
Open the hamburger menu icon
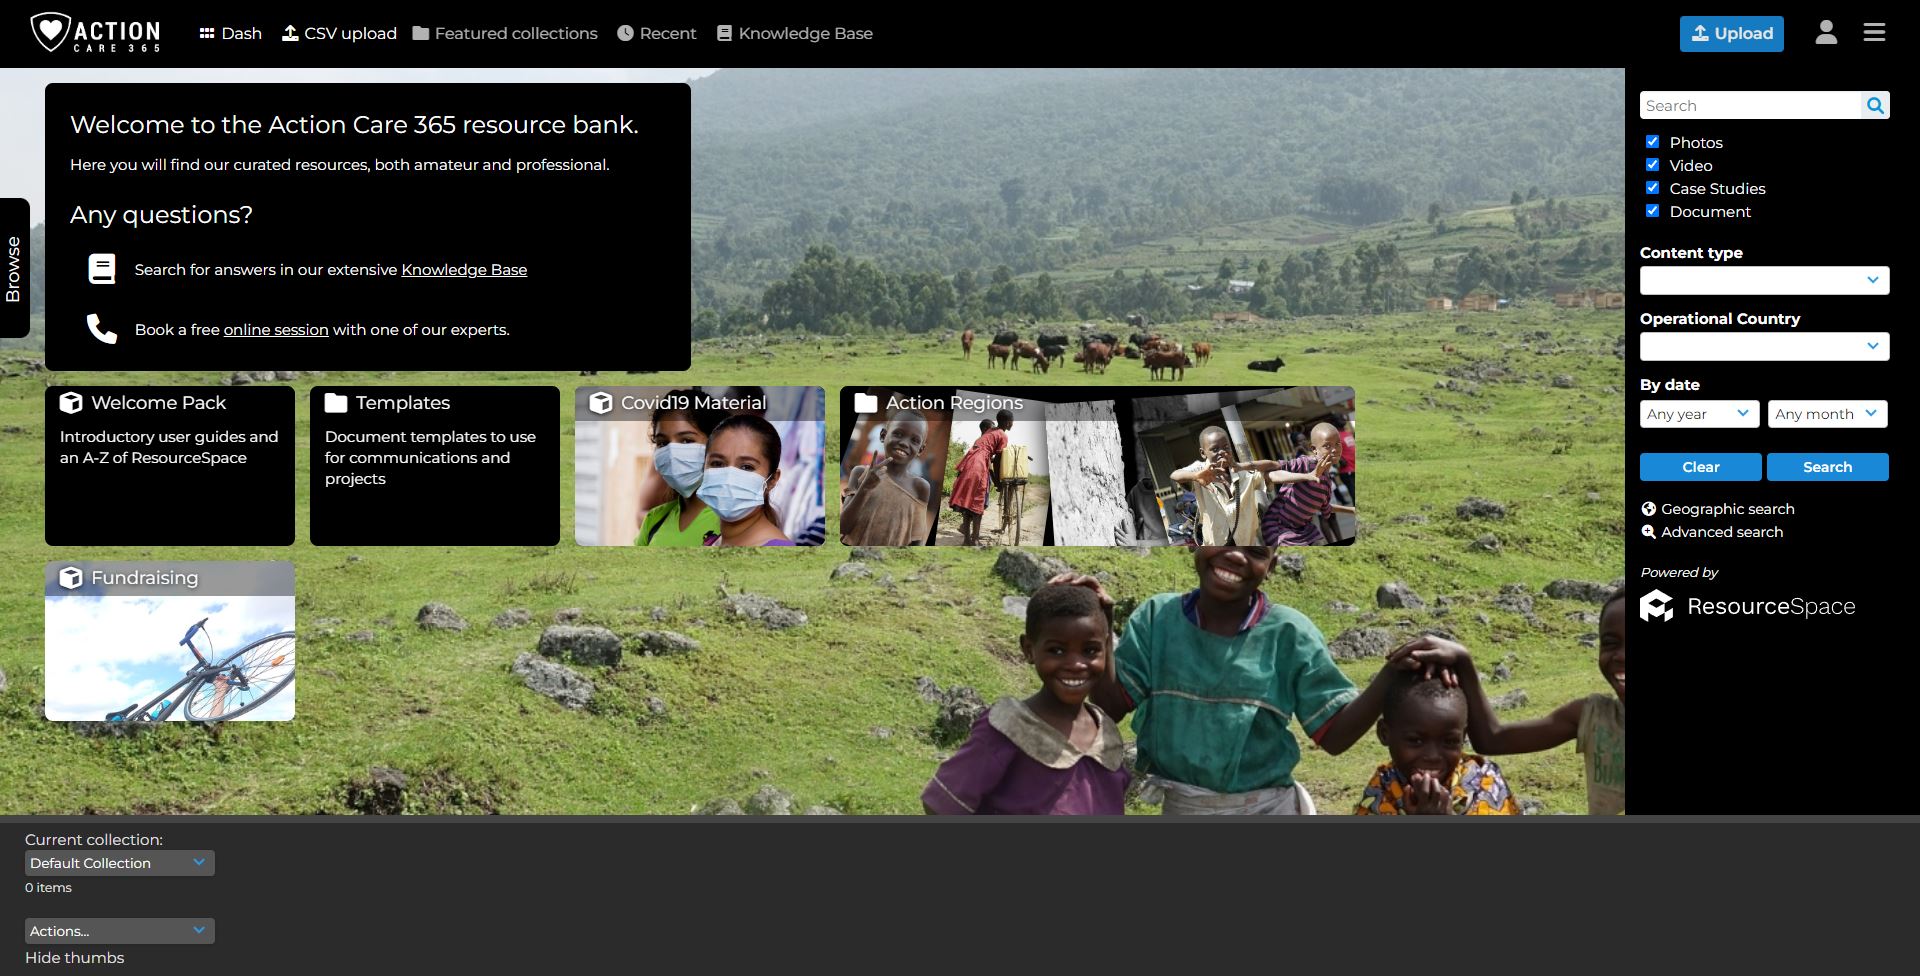pyautogui.click(x=1874, y=33)
